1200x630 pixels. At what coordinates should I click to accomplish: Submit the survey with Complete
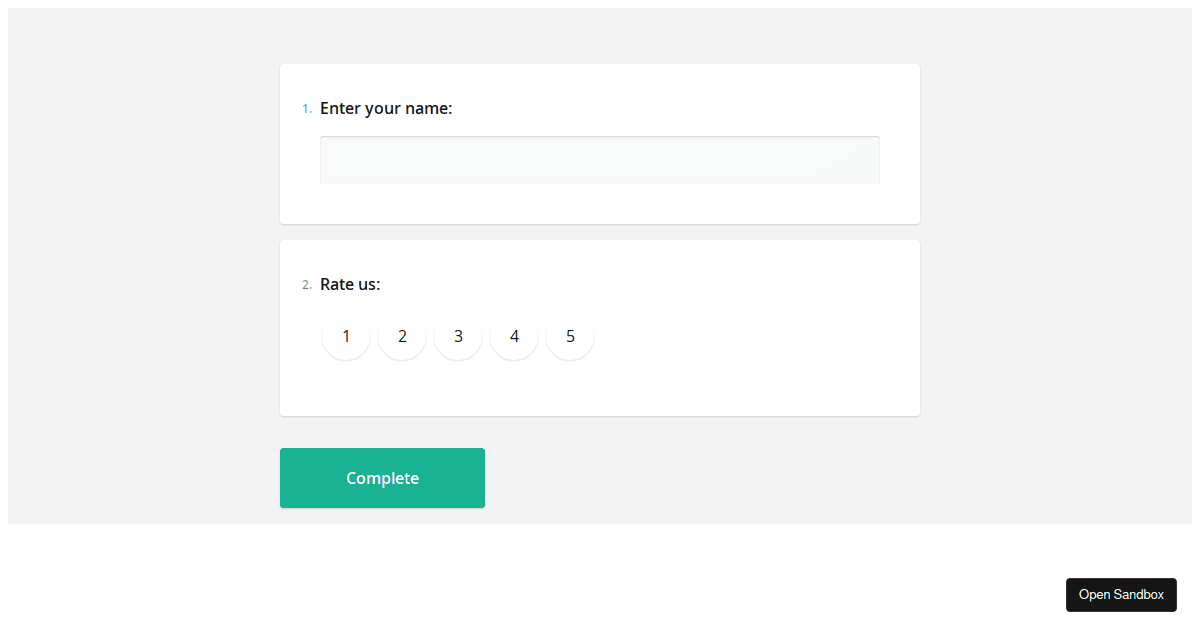(382, 478)
